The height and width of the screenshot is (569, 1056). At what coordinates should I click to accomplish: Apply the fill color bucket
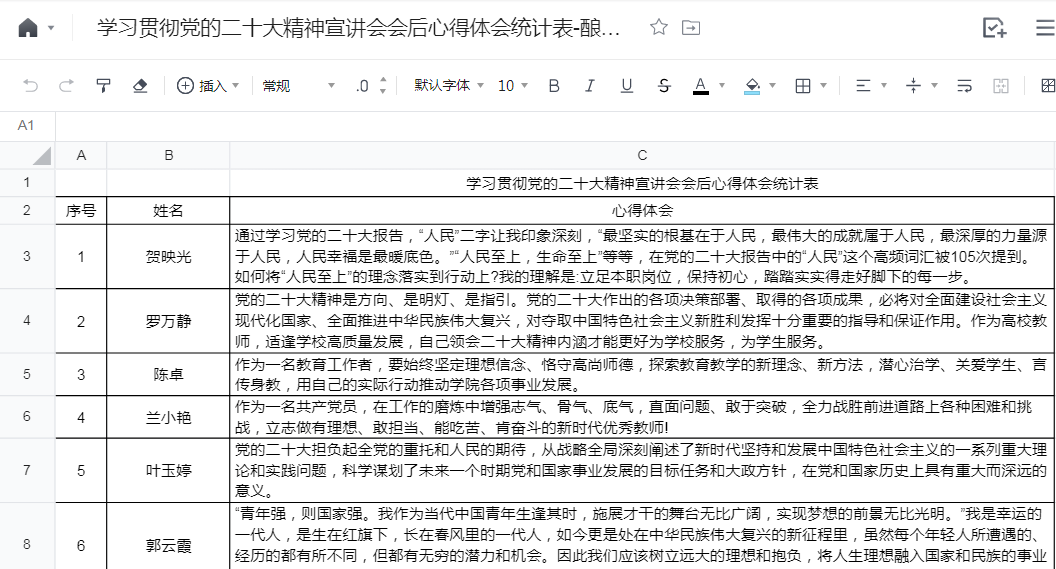coord(752,86)
